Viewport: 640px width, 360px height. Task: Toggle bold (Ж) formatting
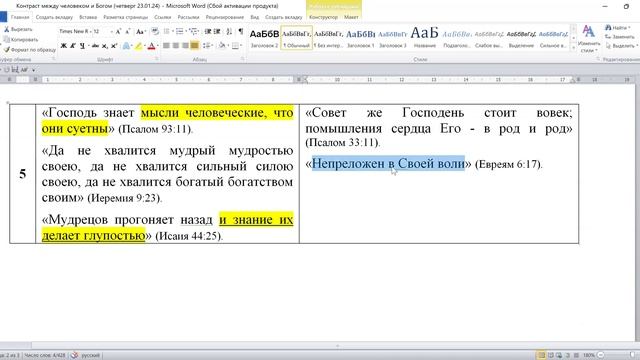coord(64,46)
